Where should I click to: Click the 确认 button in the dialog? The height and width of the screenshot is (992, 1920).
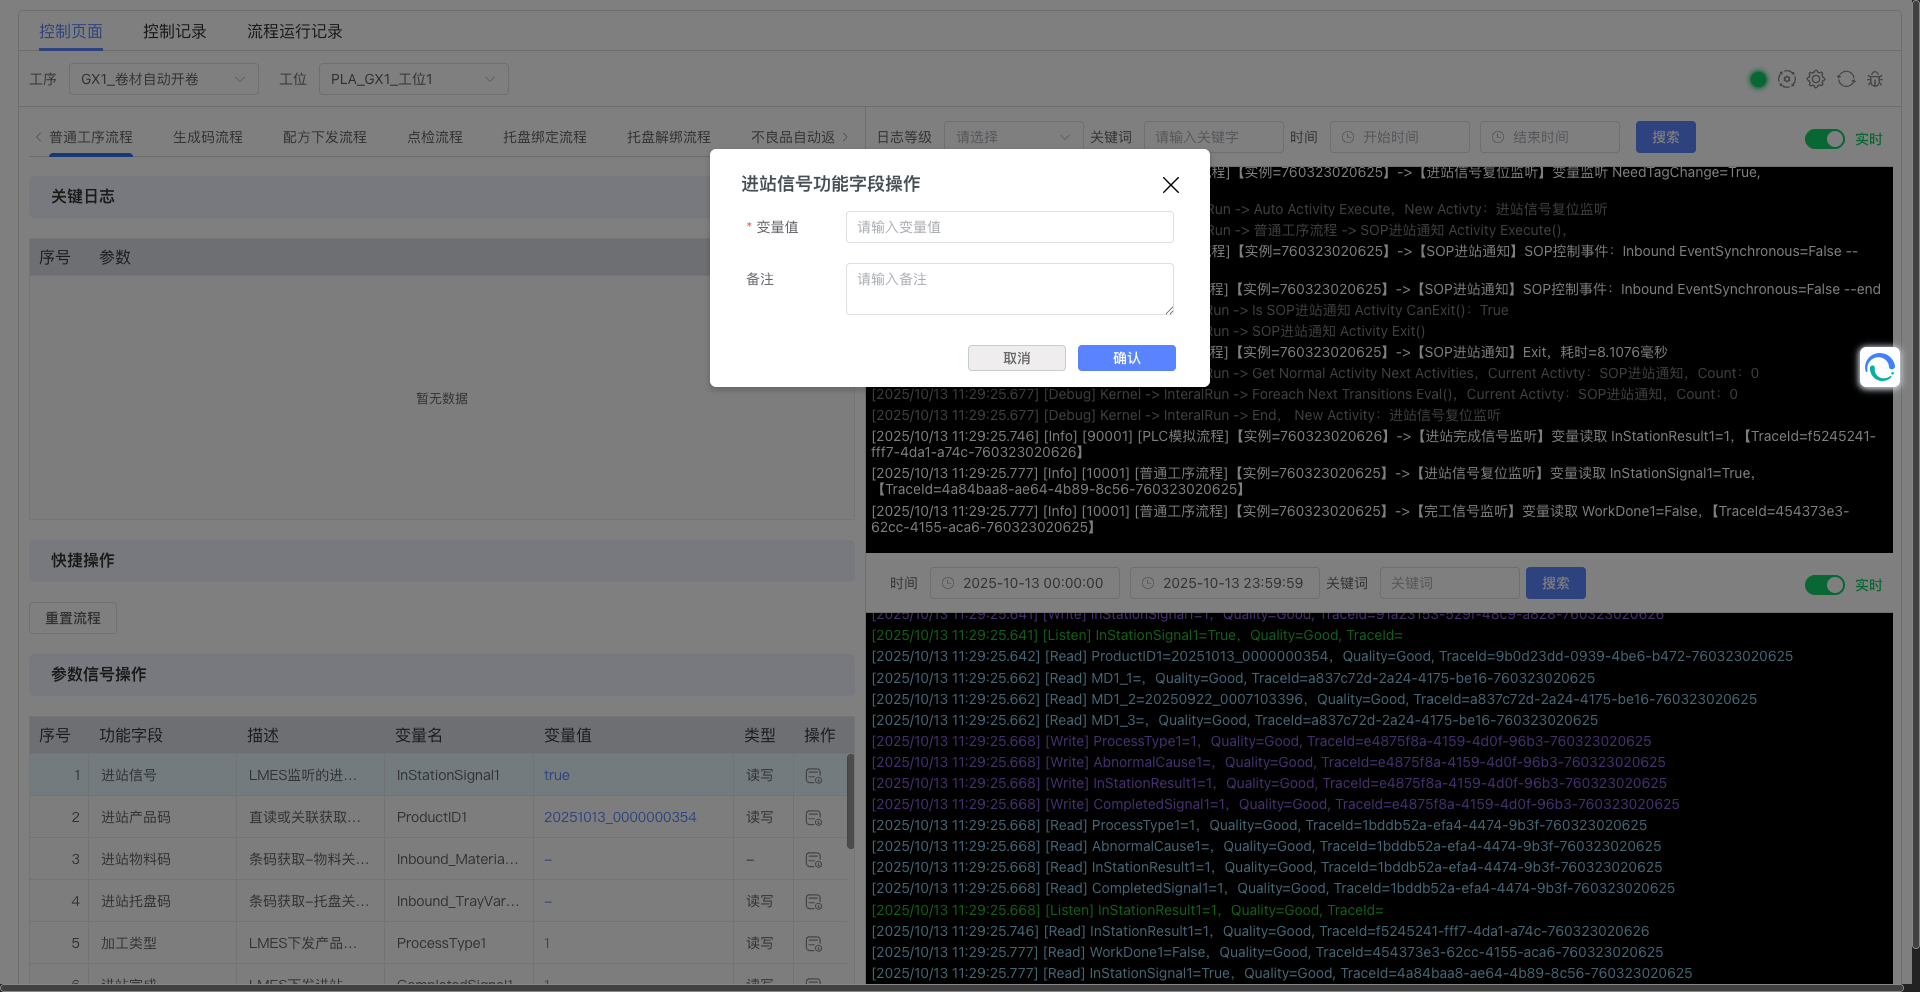click(1126, 358)
